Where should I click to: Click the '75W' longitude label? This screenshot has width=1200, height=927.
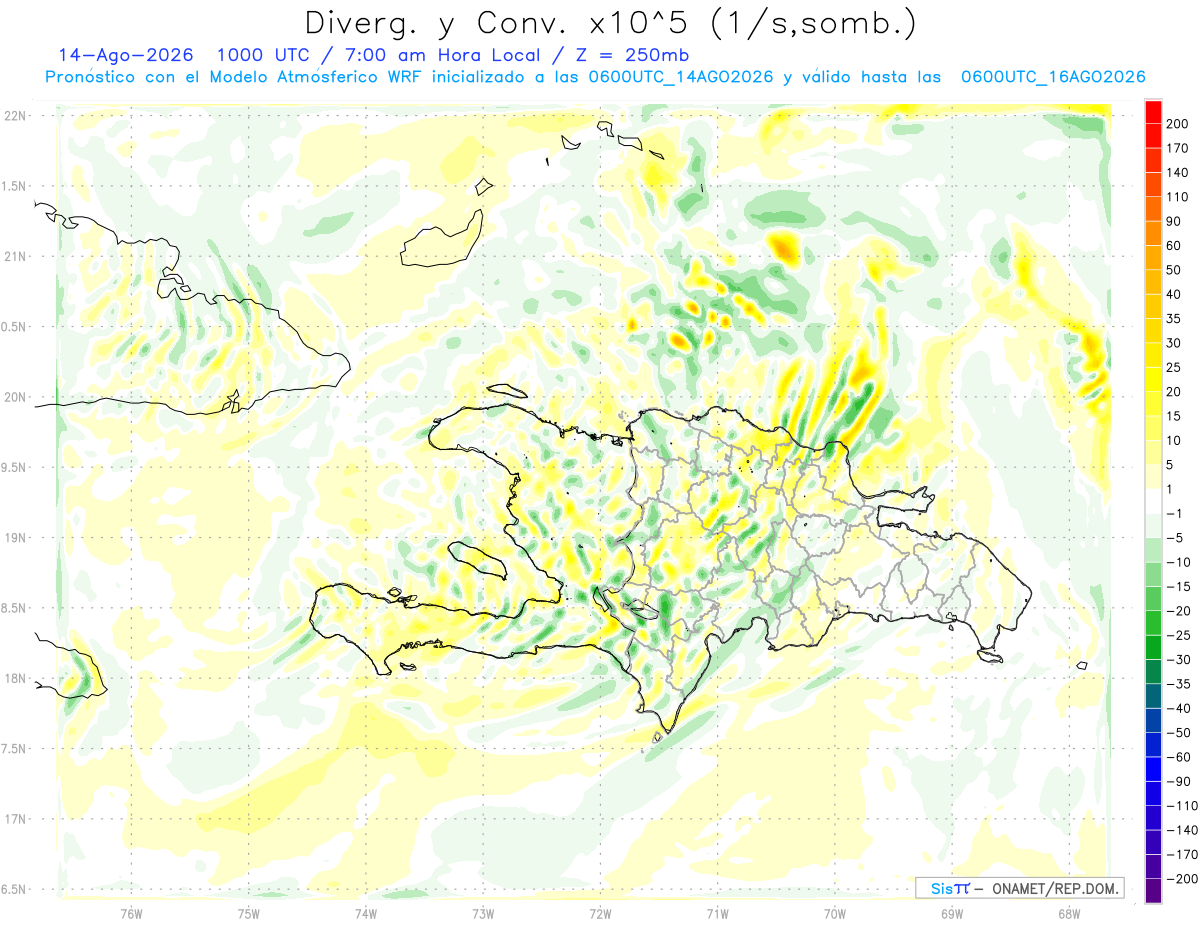coord(249,913)
